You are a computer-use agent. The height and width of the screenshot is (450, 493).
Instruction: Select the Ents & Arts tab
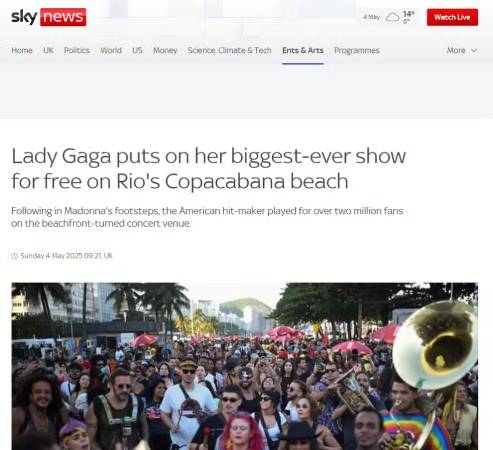click(x=303, y=50)
